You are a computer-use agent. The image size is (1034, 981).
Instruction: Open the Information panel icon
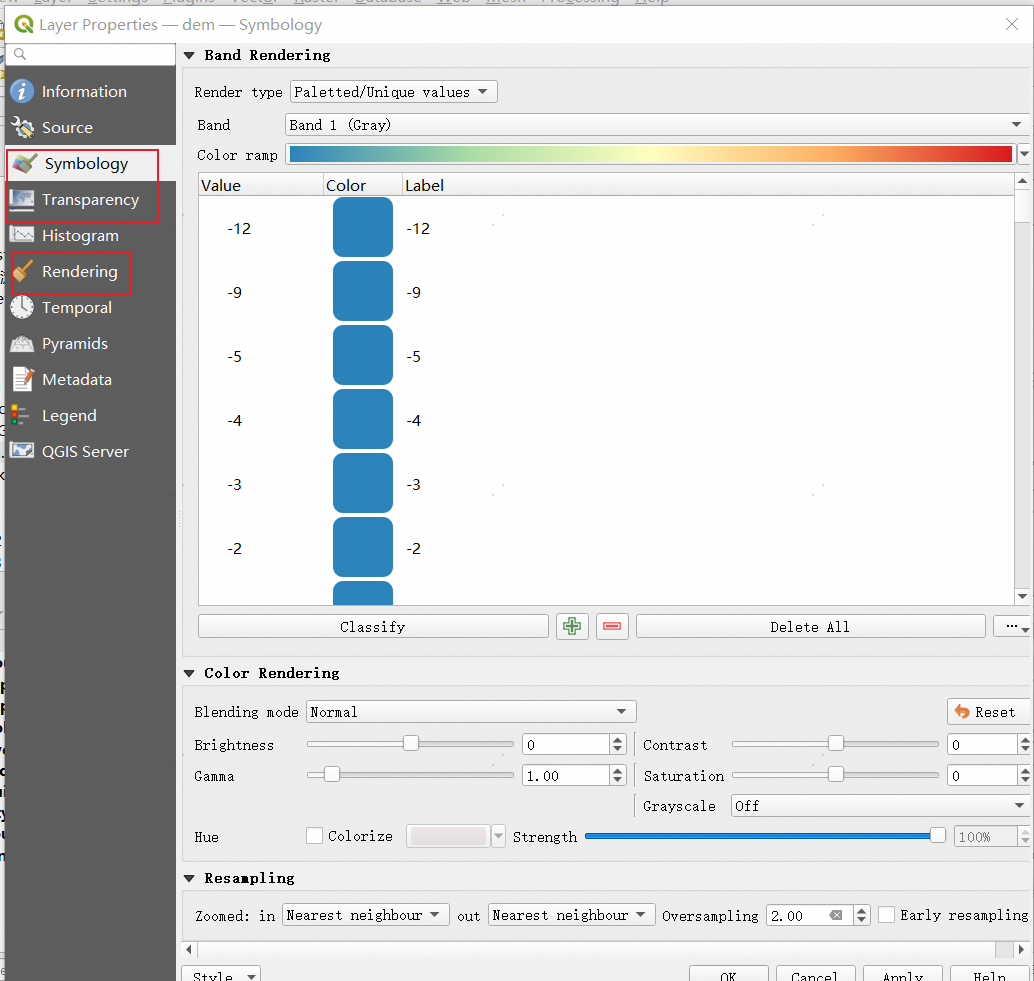[x=22, y=91]
